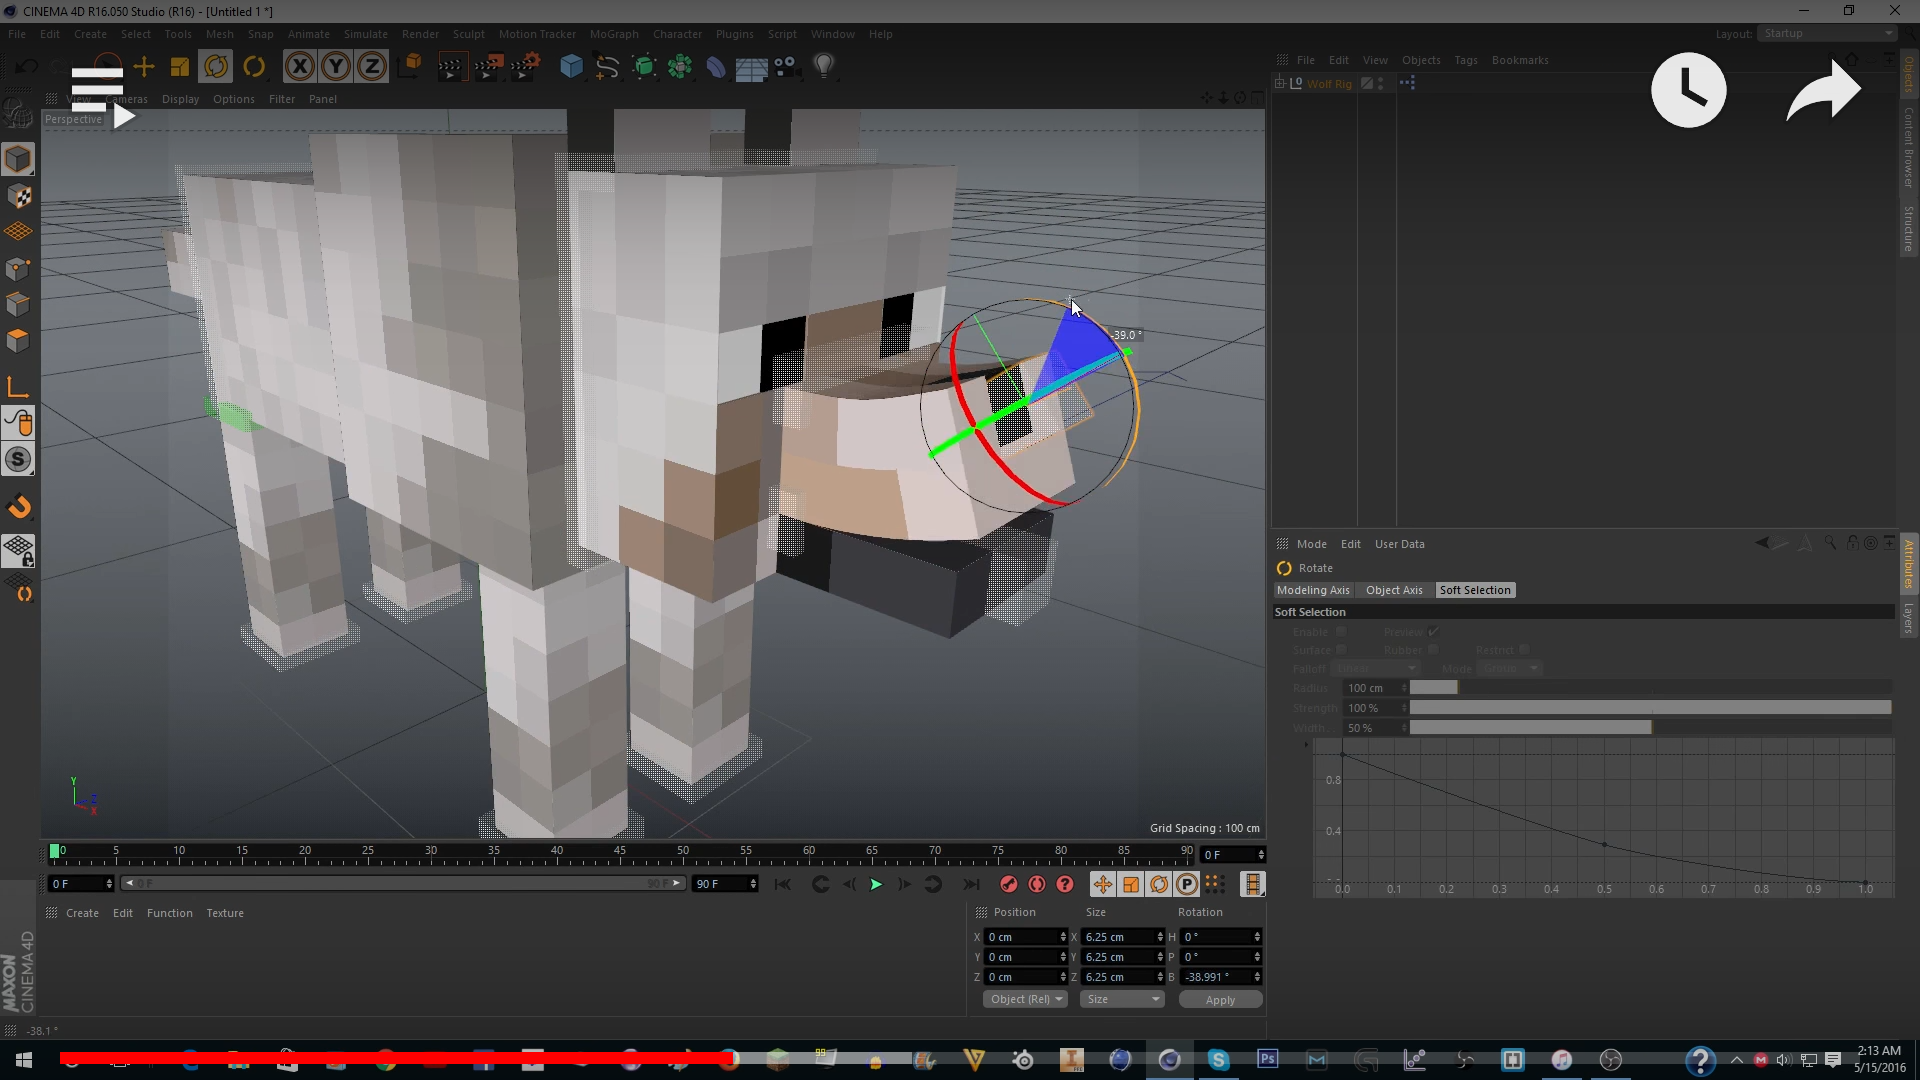Viewport: 1920px width, 1080px height.
Task: Go to start of animation
Action: (x=782, y=885)
